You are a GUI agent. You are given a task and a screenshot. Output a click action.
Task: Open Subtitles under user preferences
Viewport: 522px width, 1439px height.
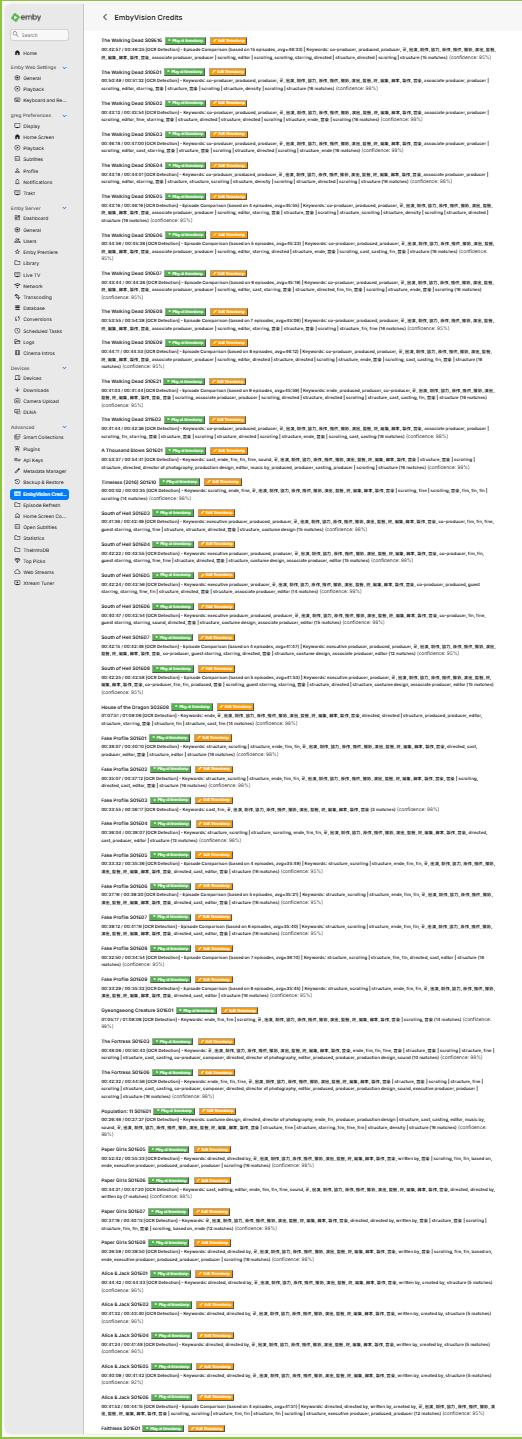33,159
